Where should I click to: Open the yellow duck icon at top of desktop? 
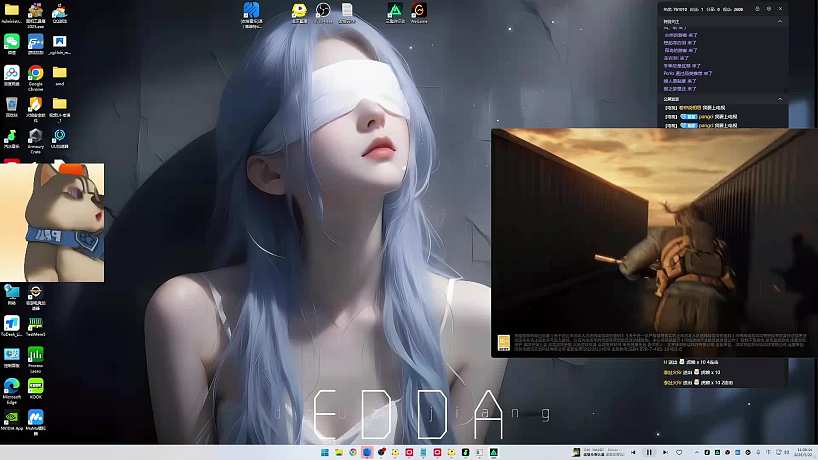tap(299, 13)
